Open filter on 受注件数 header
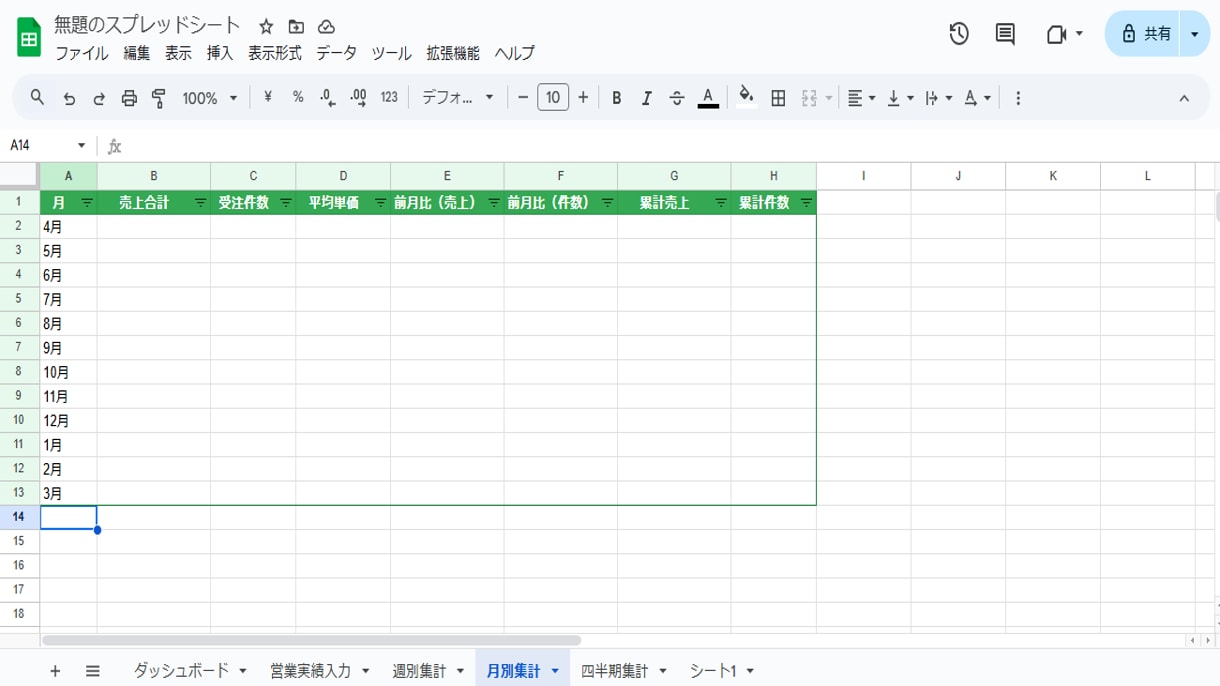 (286, 203)
